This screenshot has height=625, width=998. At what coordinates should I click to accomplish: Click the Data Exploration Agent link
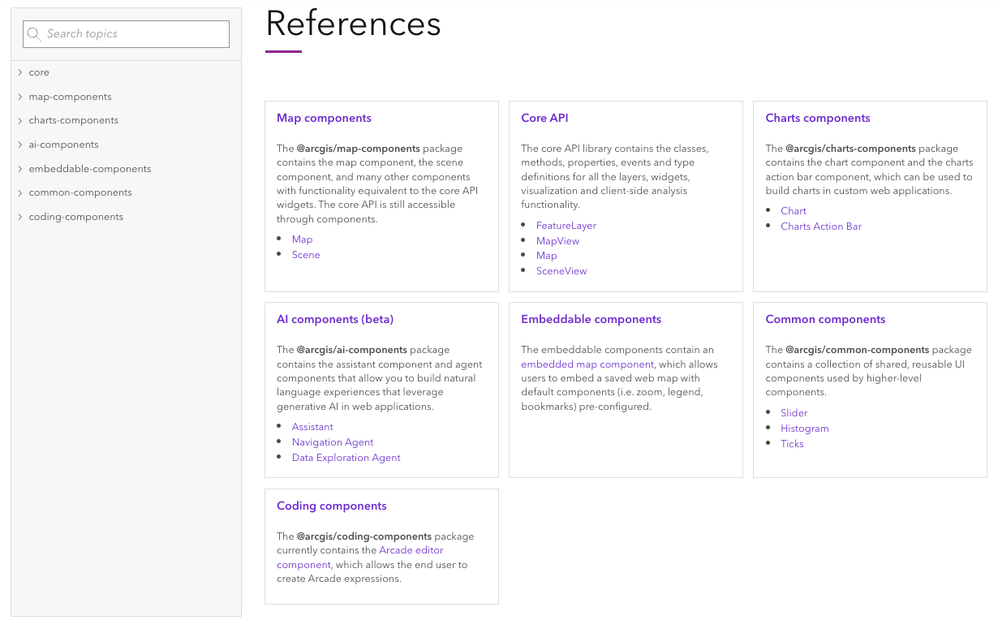tap(346, 458)
